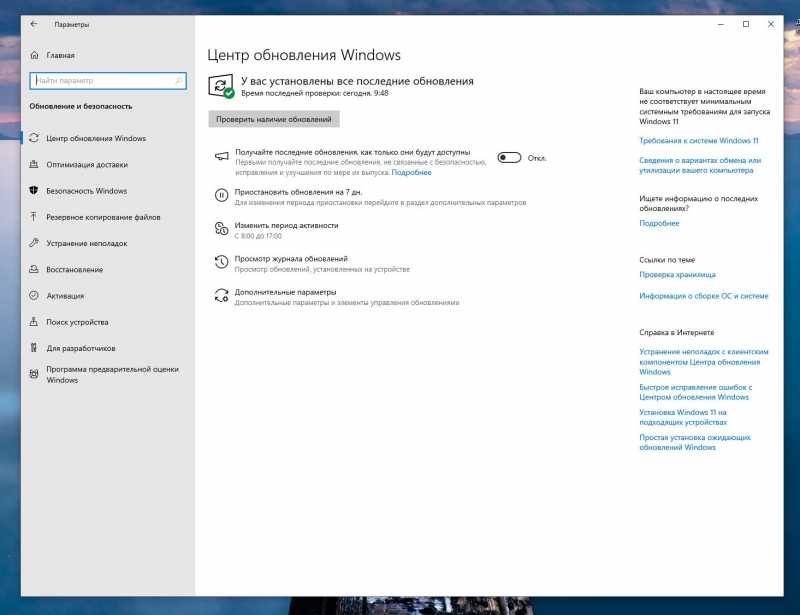Click the back arrow in Параметры header
This screenshot has height=615, width=800.
click(x=35, y=24)
